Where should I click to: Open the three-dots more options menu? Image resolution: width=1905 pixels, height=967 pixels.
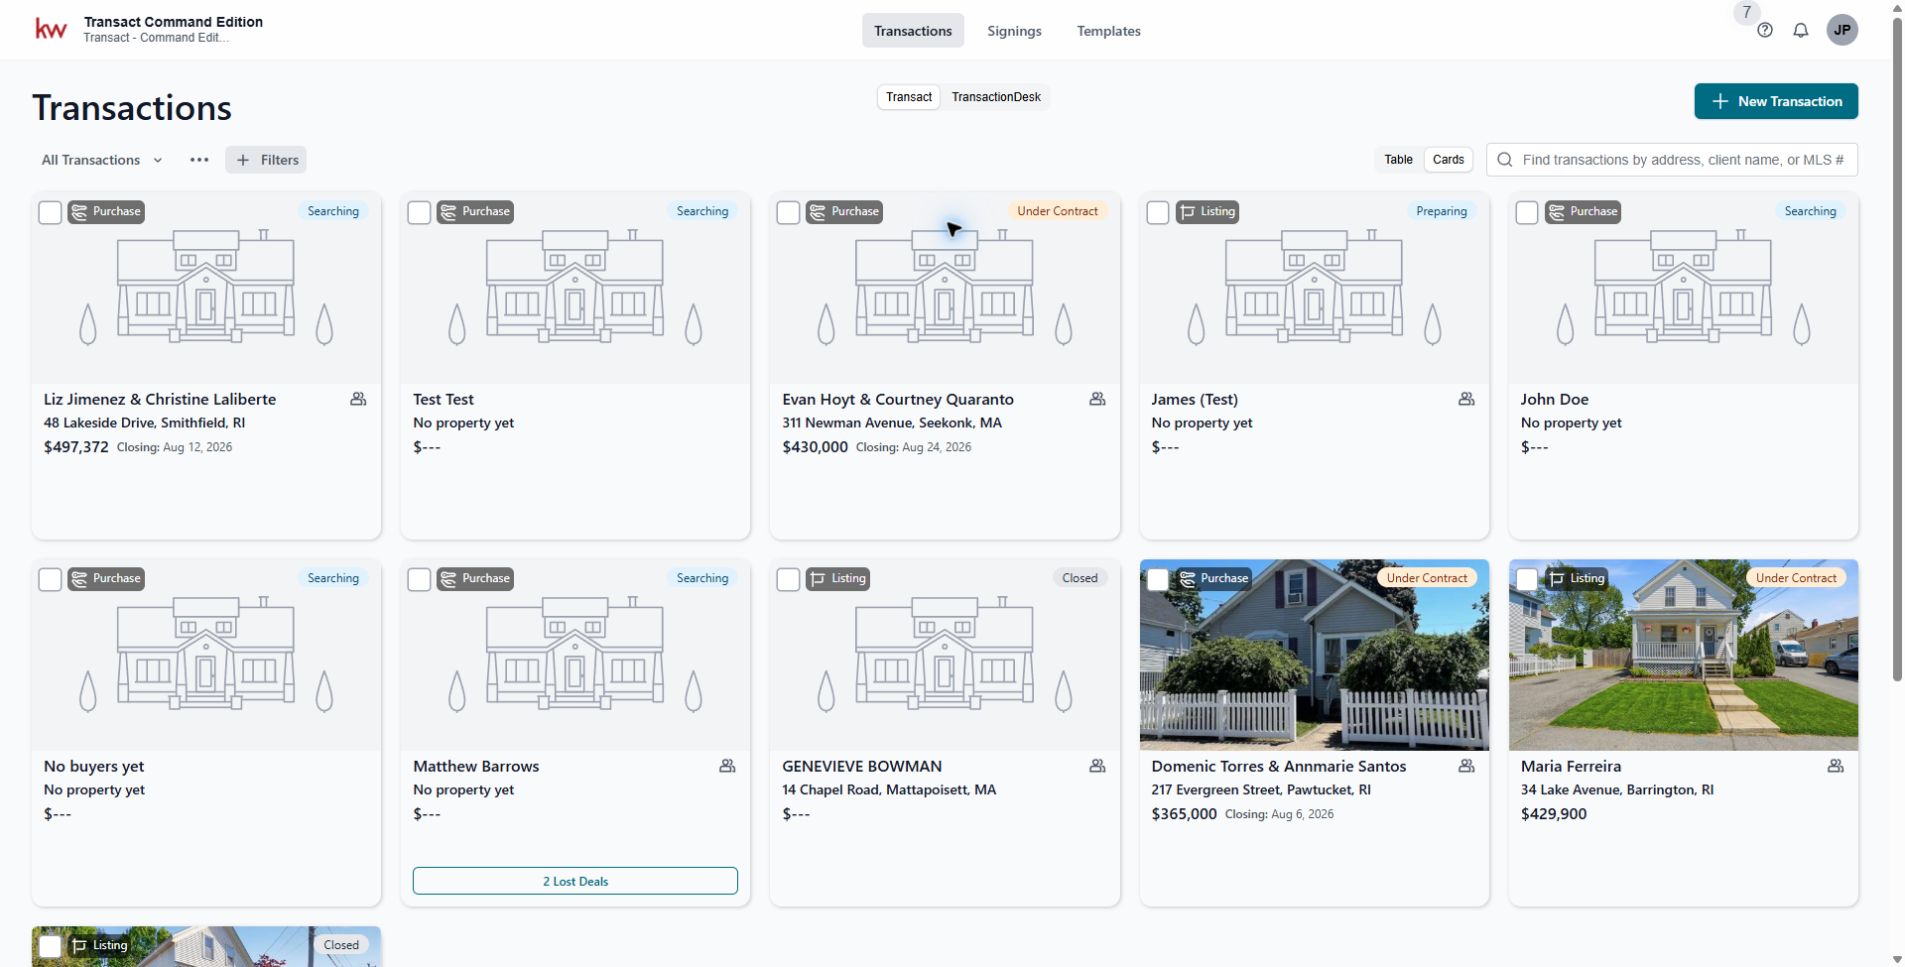click(x=199, y=160)
